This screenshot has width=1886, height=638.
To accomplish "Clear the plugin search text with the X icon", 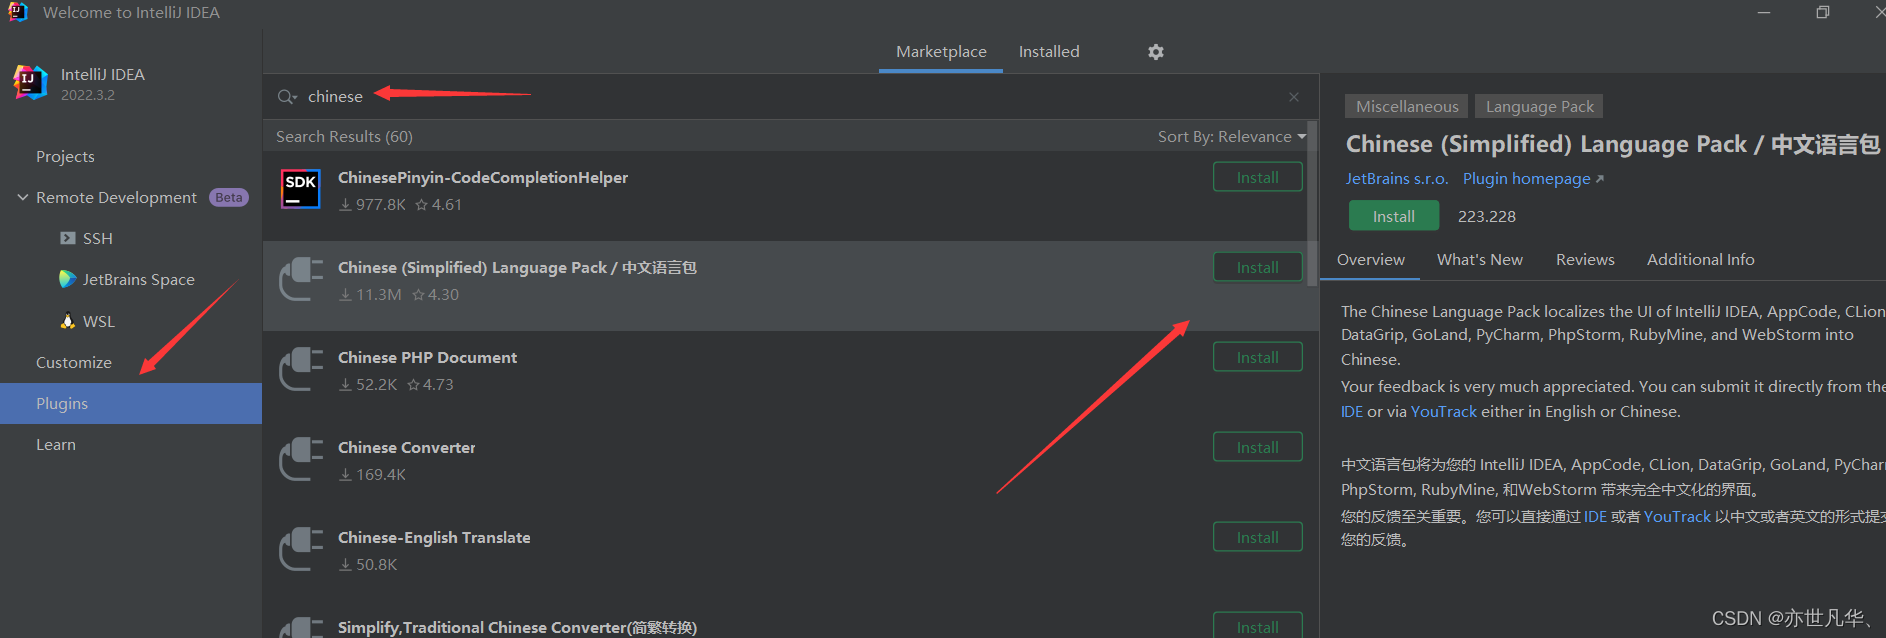I will [1294, 97].
